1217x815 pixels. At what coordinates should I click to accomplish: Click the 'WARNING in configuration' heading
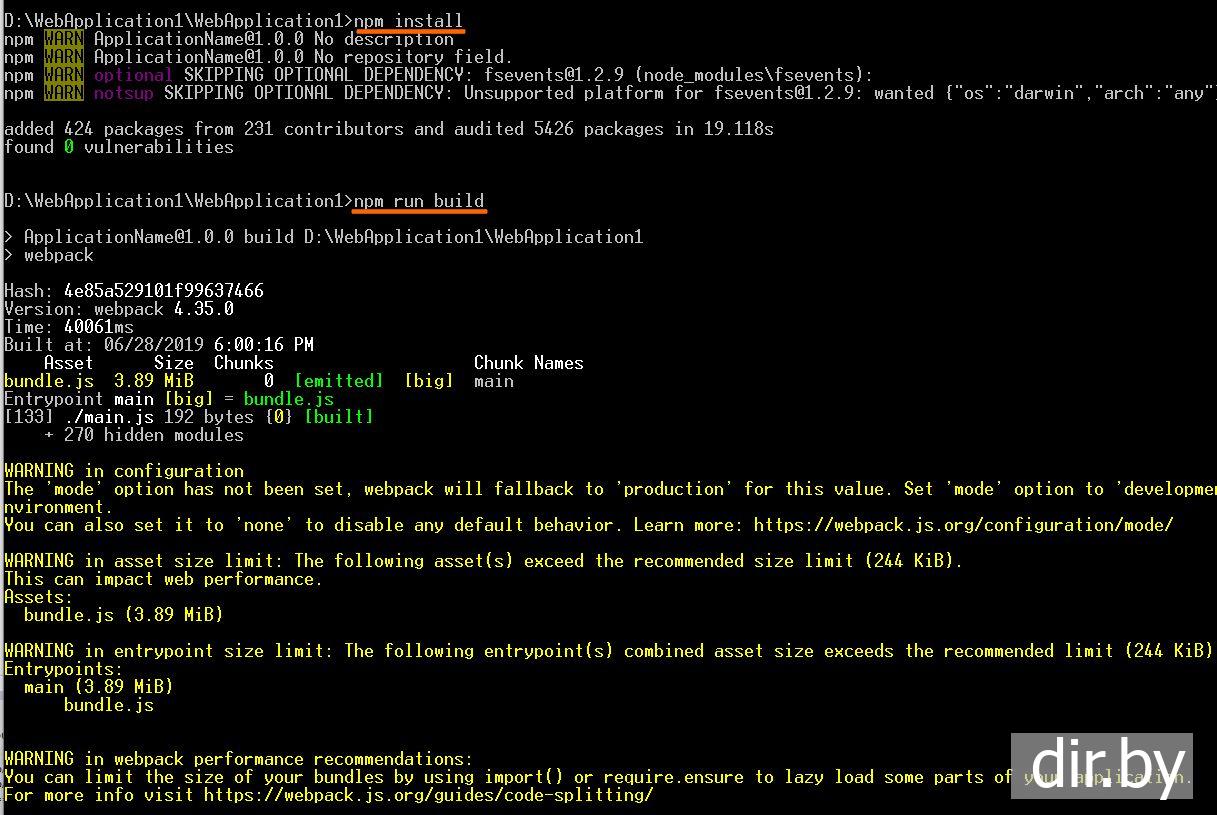tap(124, 471)
